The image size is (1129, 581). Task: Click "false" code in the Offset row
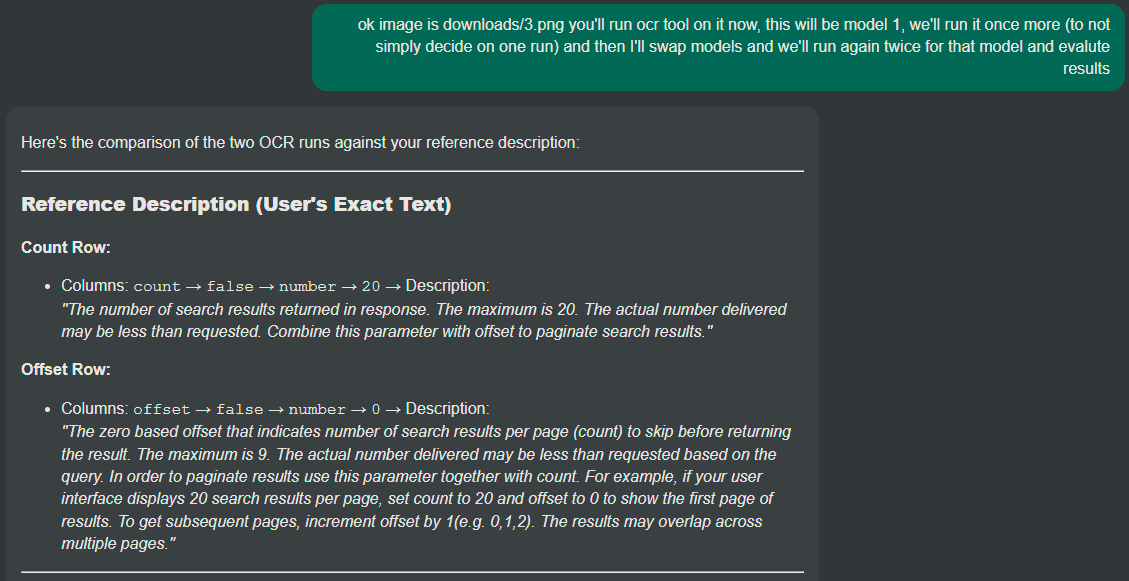tap(240, 409)
